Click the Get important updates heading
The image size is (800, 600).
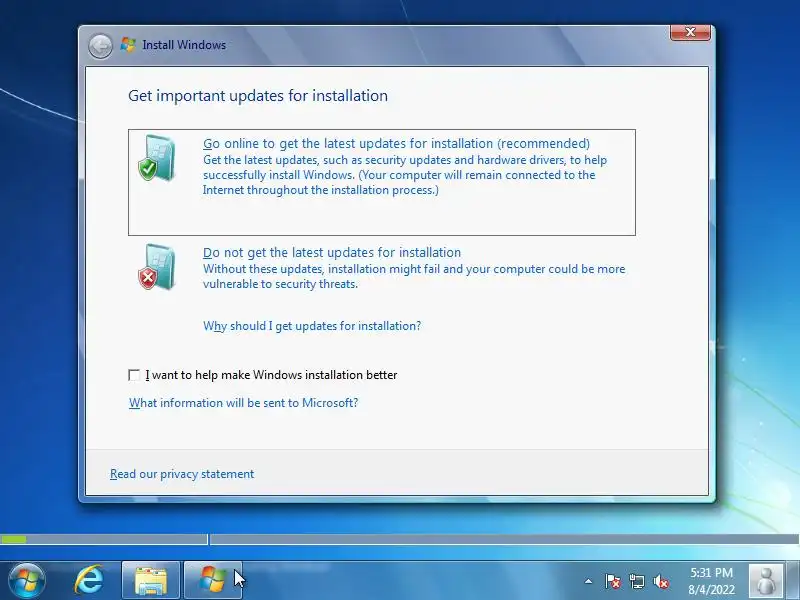[258, 96]
